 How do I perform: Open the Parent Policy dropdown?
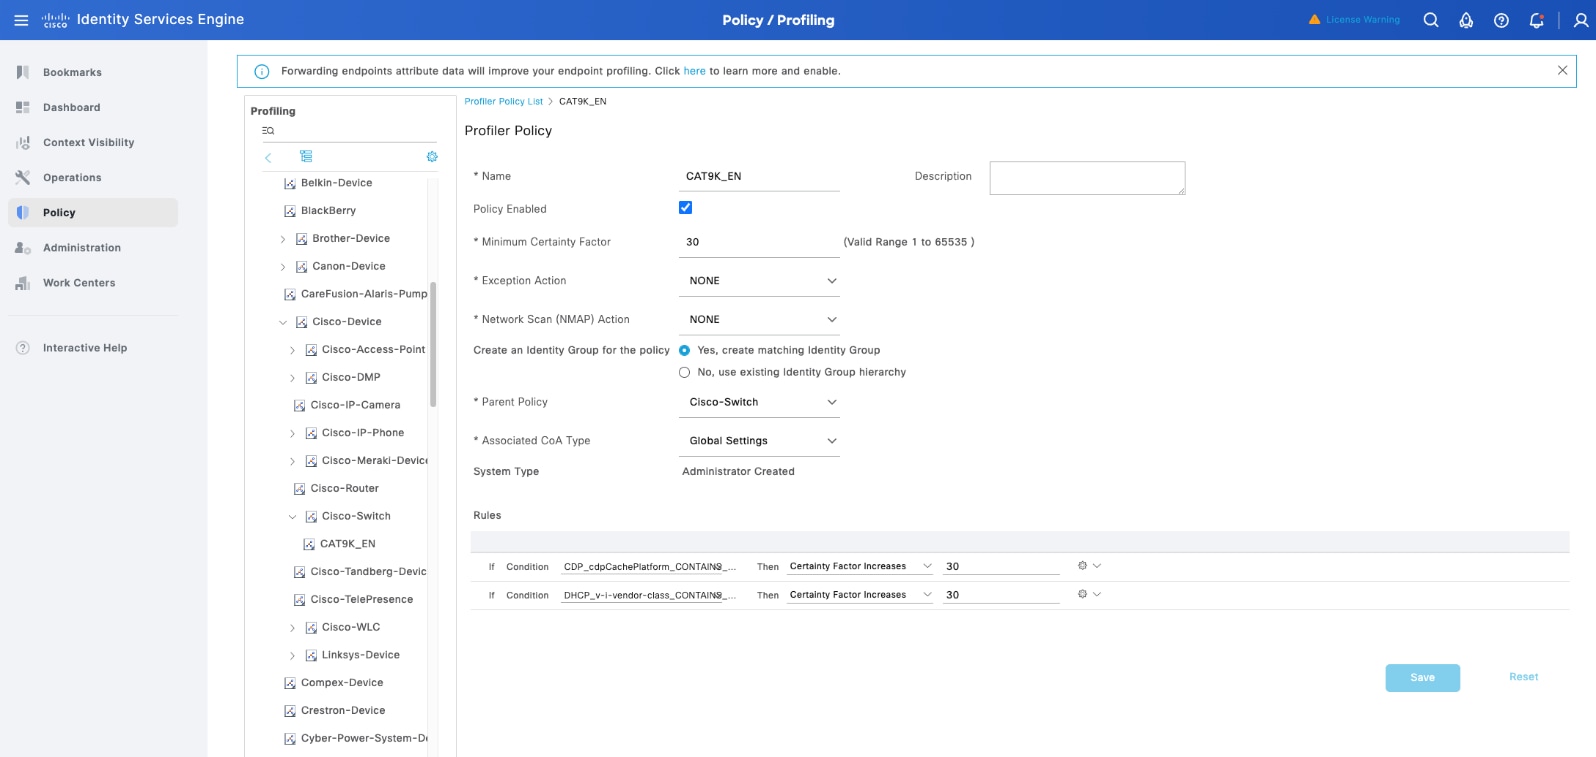tap(759, 402)
